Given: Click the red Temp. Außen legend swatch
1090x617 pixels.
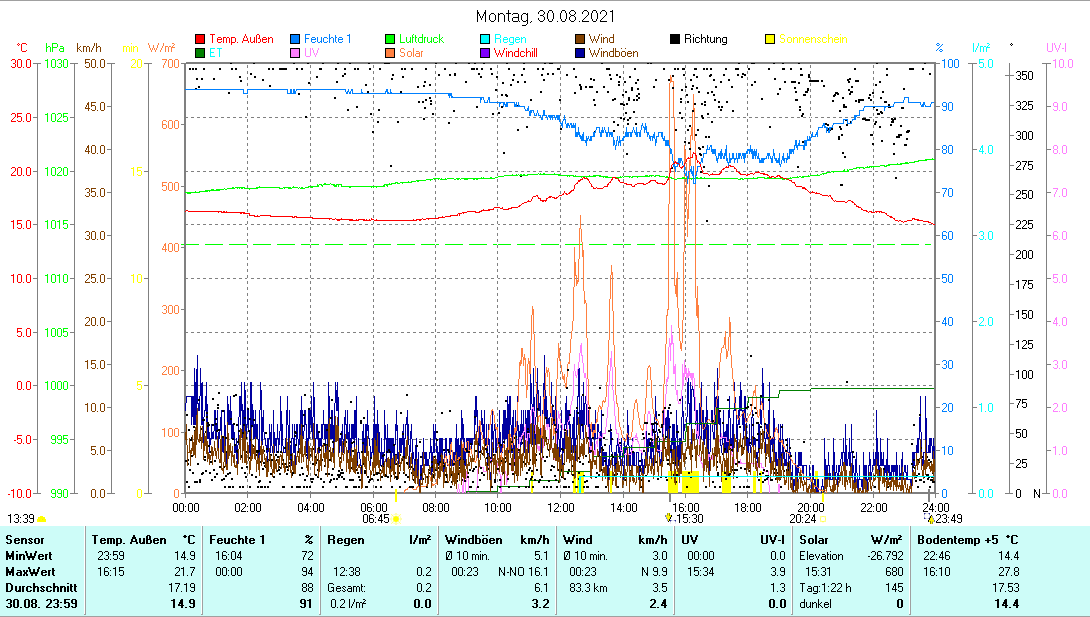Looking at the screenshot, I should point(200,39).
